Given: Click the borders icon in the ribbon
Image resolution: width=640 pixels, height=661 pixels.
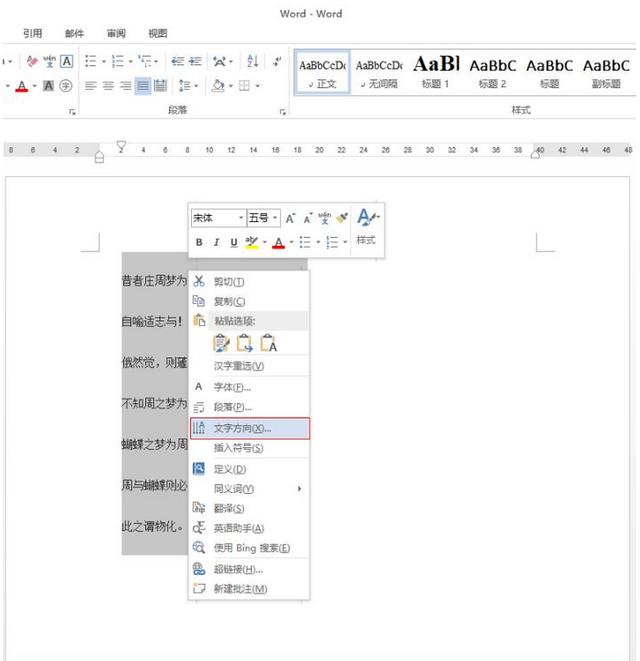Looking at the screenshot, I should pos(244,86).
